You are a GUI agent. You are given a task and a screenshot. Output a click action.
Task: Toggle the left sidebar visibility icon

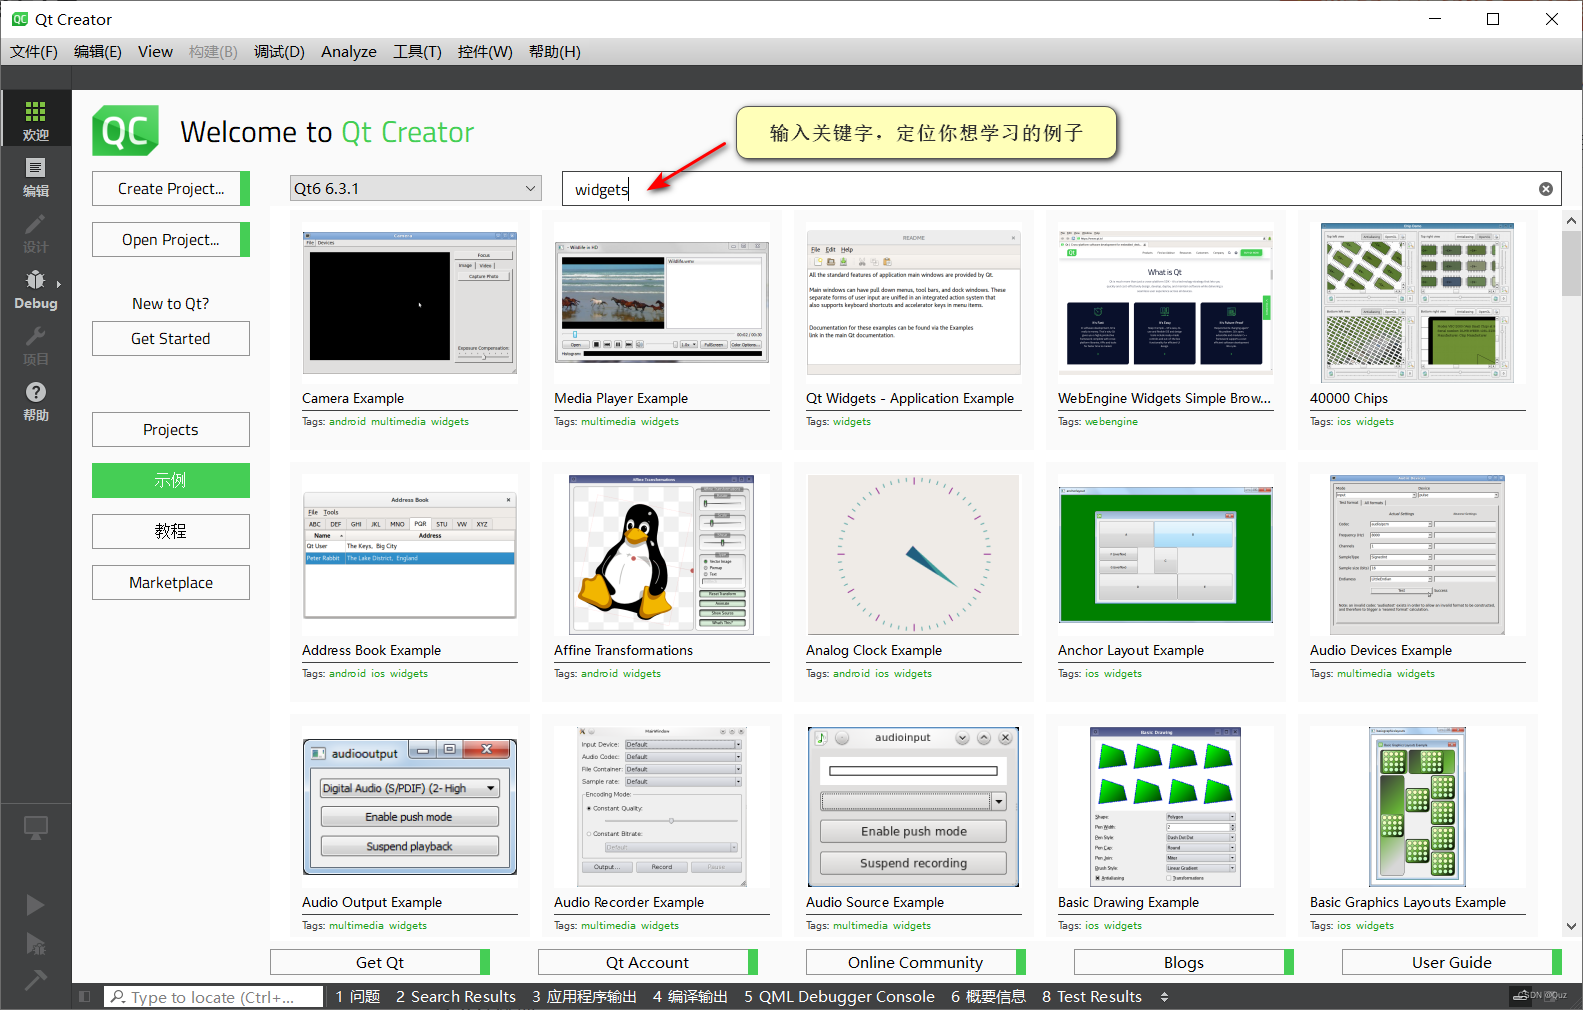tap(85, 997)
